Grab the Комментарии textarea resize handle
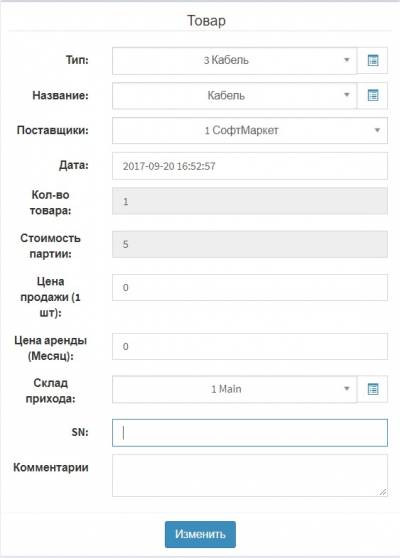Screen dimensions: 400x558 383,492
